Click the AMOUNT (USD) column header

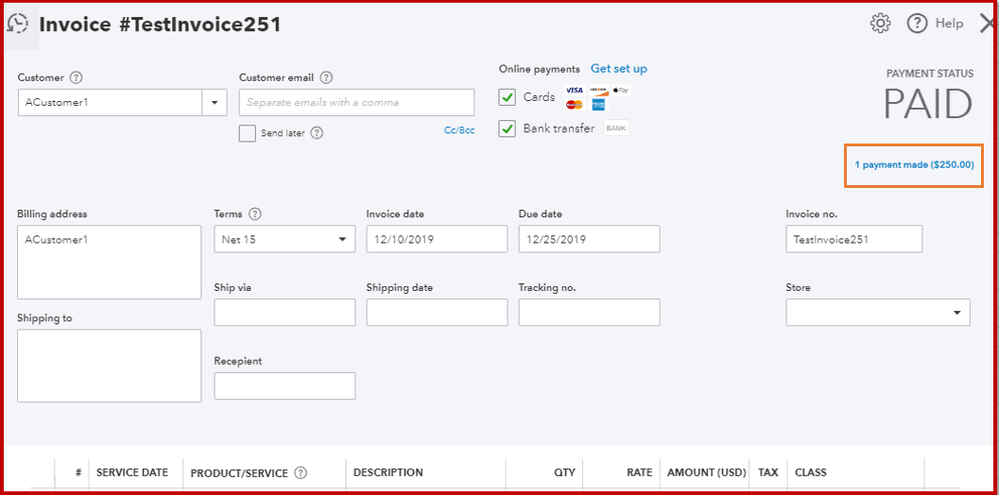click(707, 473)
